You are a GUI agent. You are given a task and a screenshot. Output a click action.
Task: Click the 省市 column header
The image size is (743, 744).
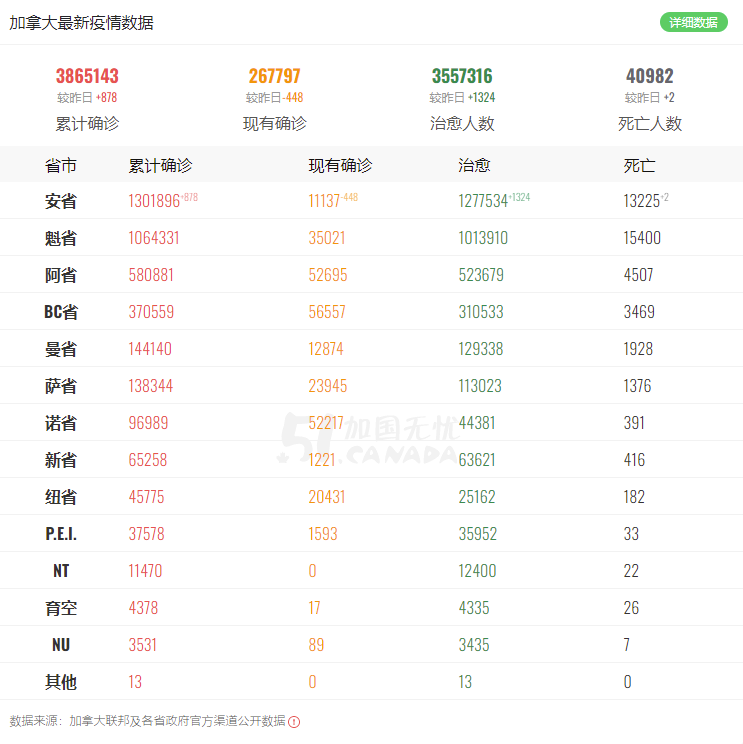coord(61,166)
